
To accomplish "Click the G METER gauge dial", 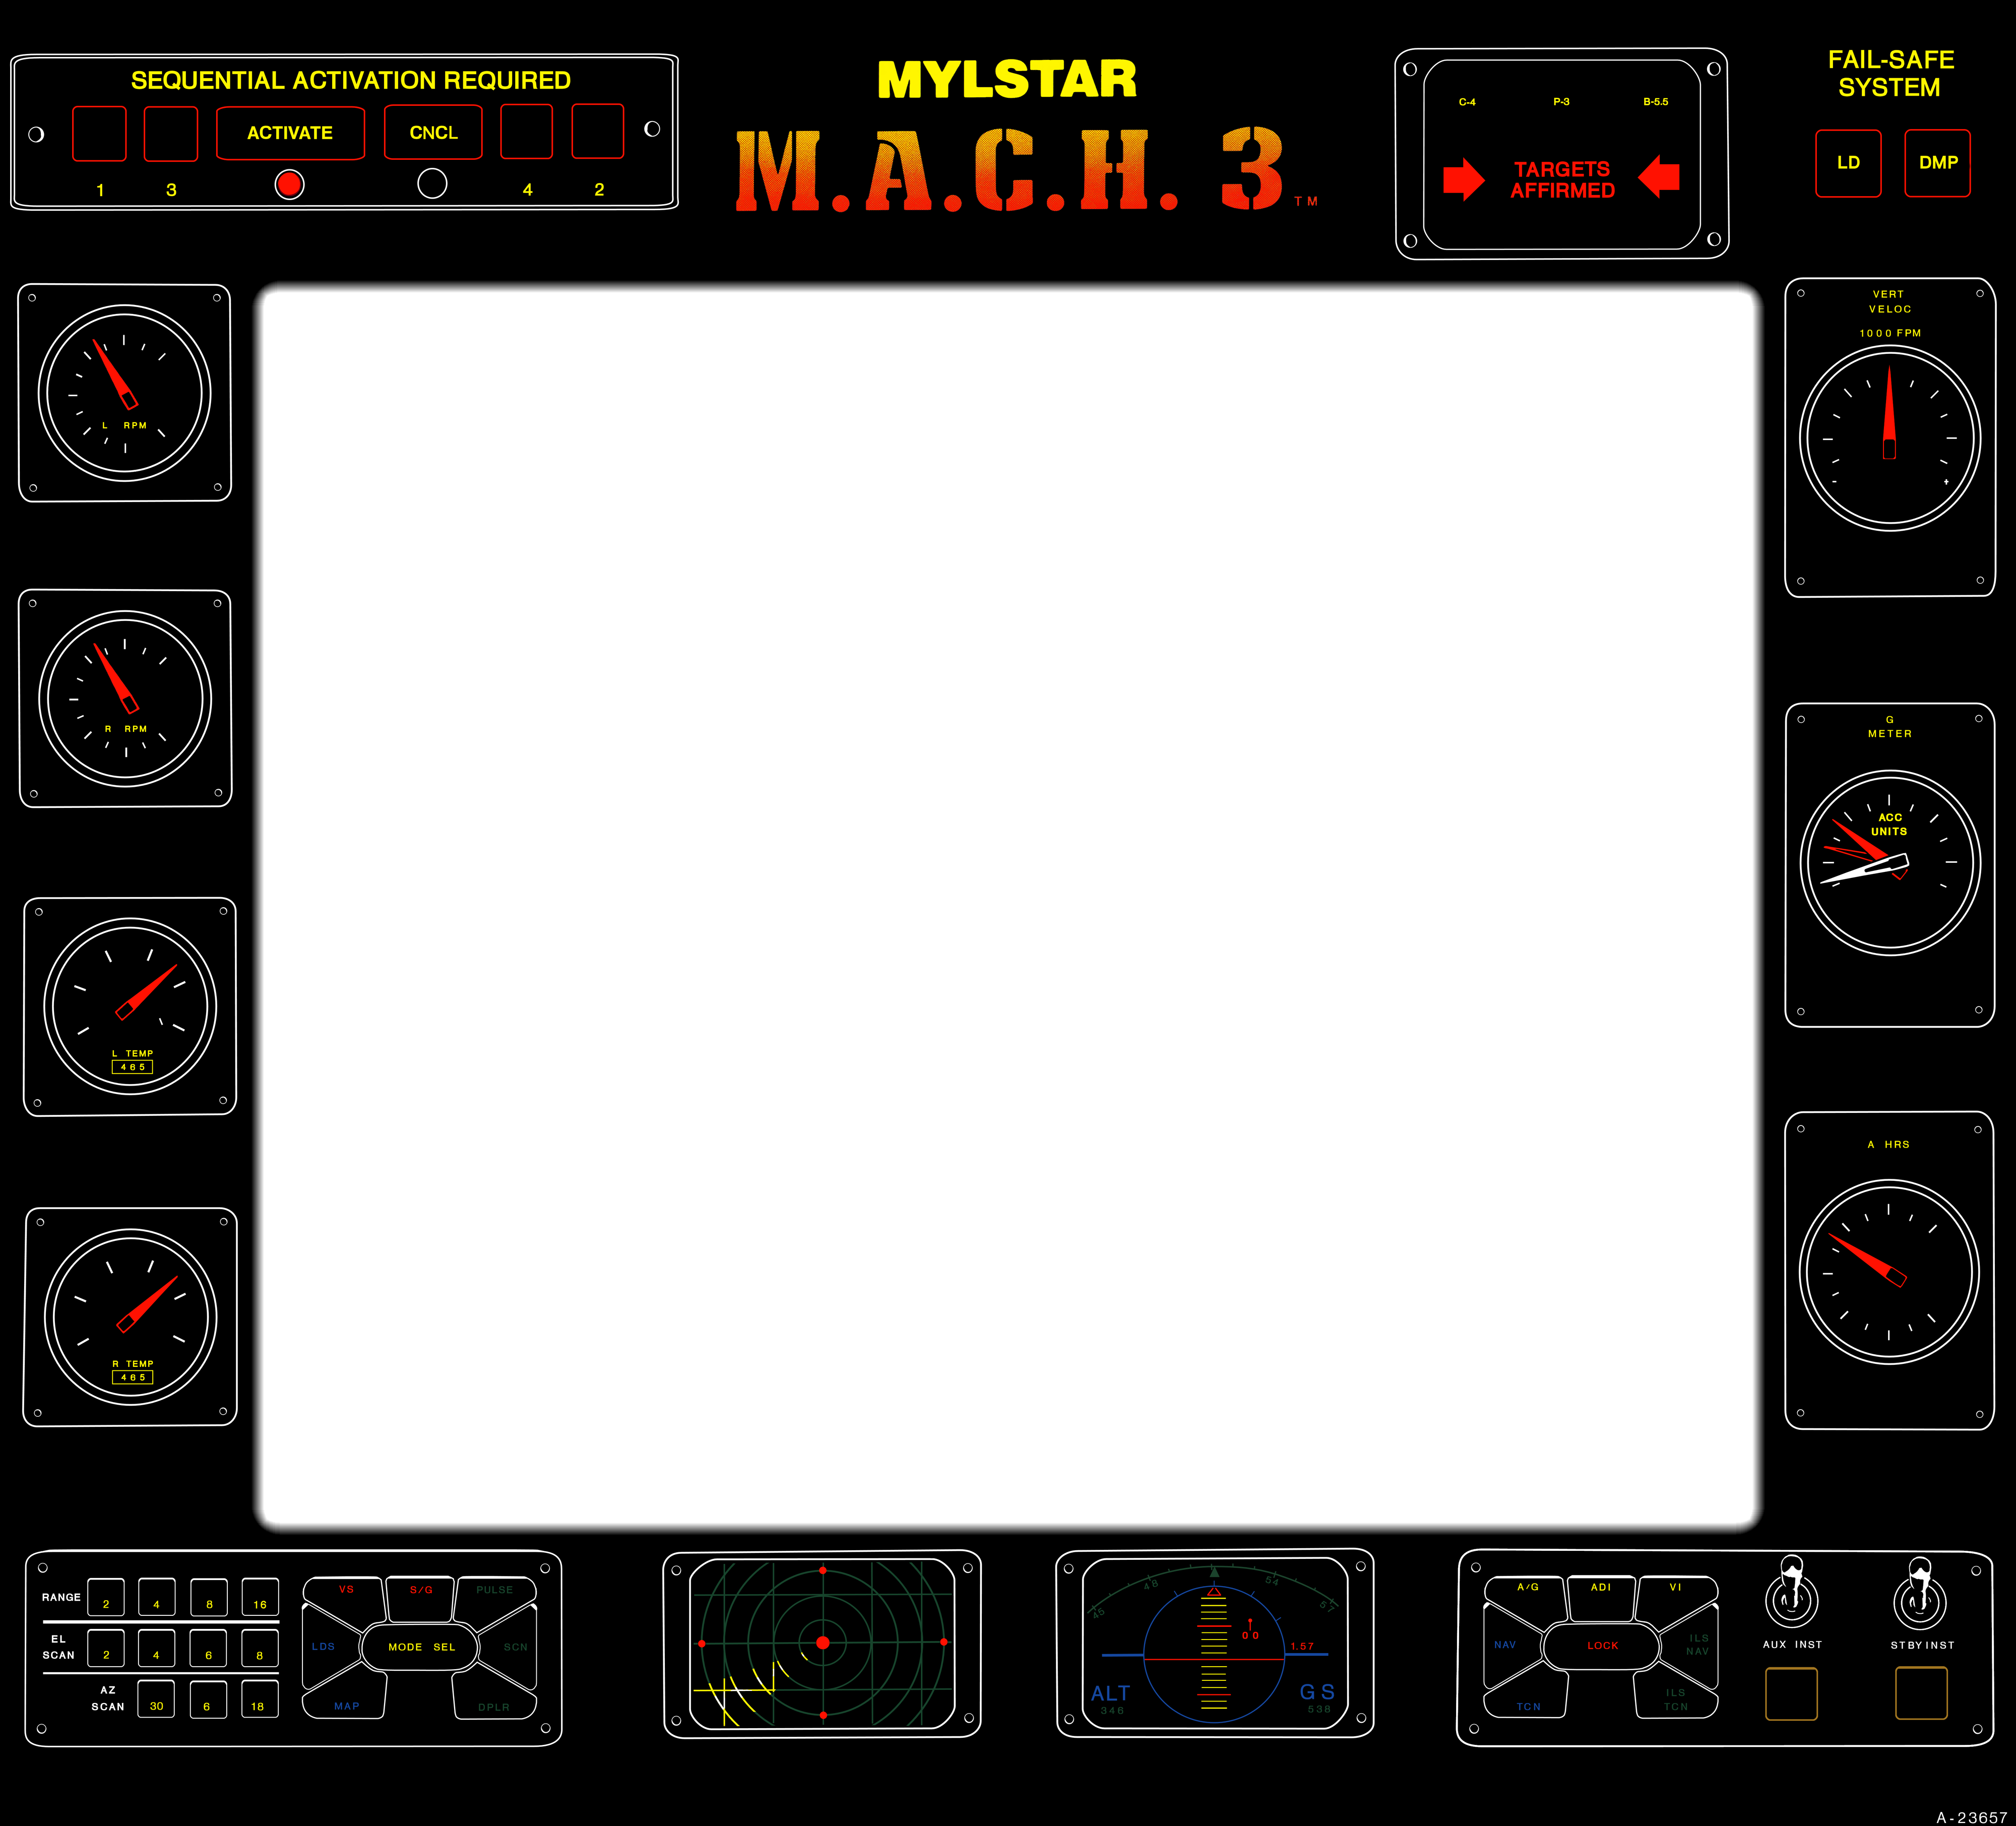I will (x=1890, y=862).
